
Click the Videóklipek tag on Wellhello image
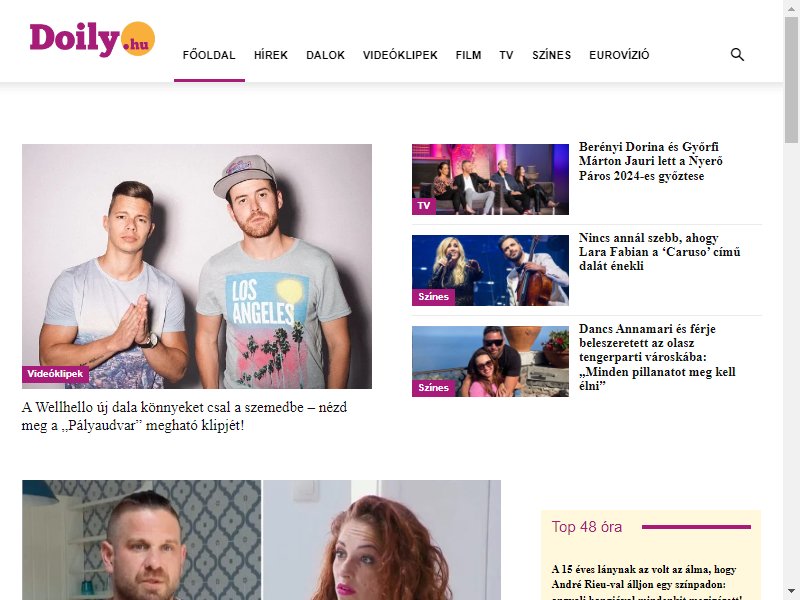(x=55, y=374)
